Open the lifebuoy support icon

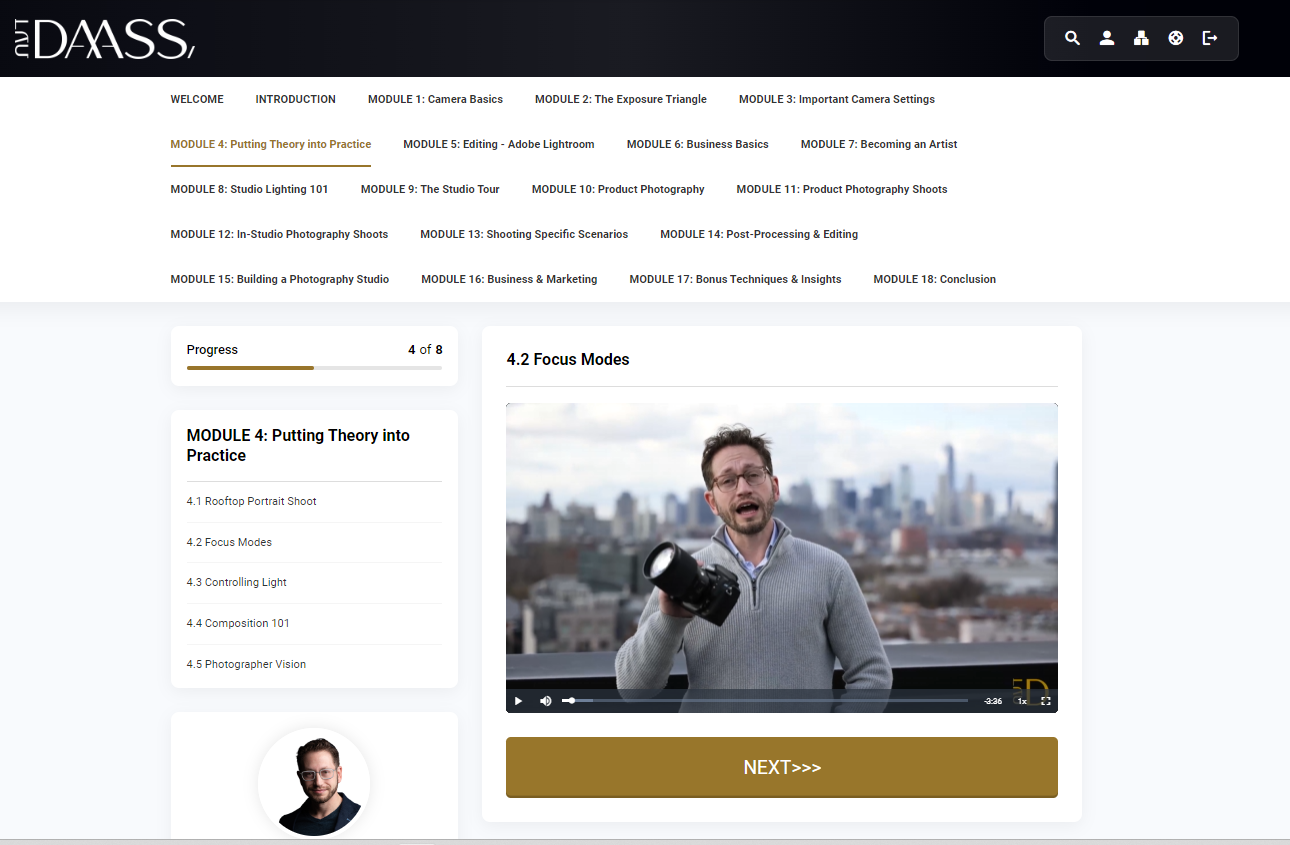click(x=1176, y=38)
